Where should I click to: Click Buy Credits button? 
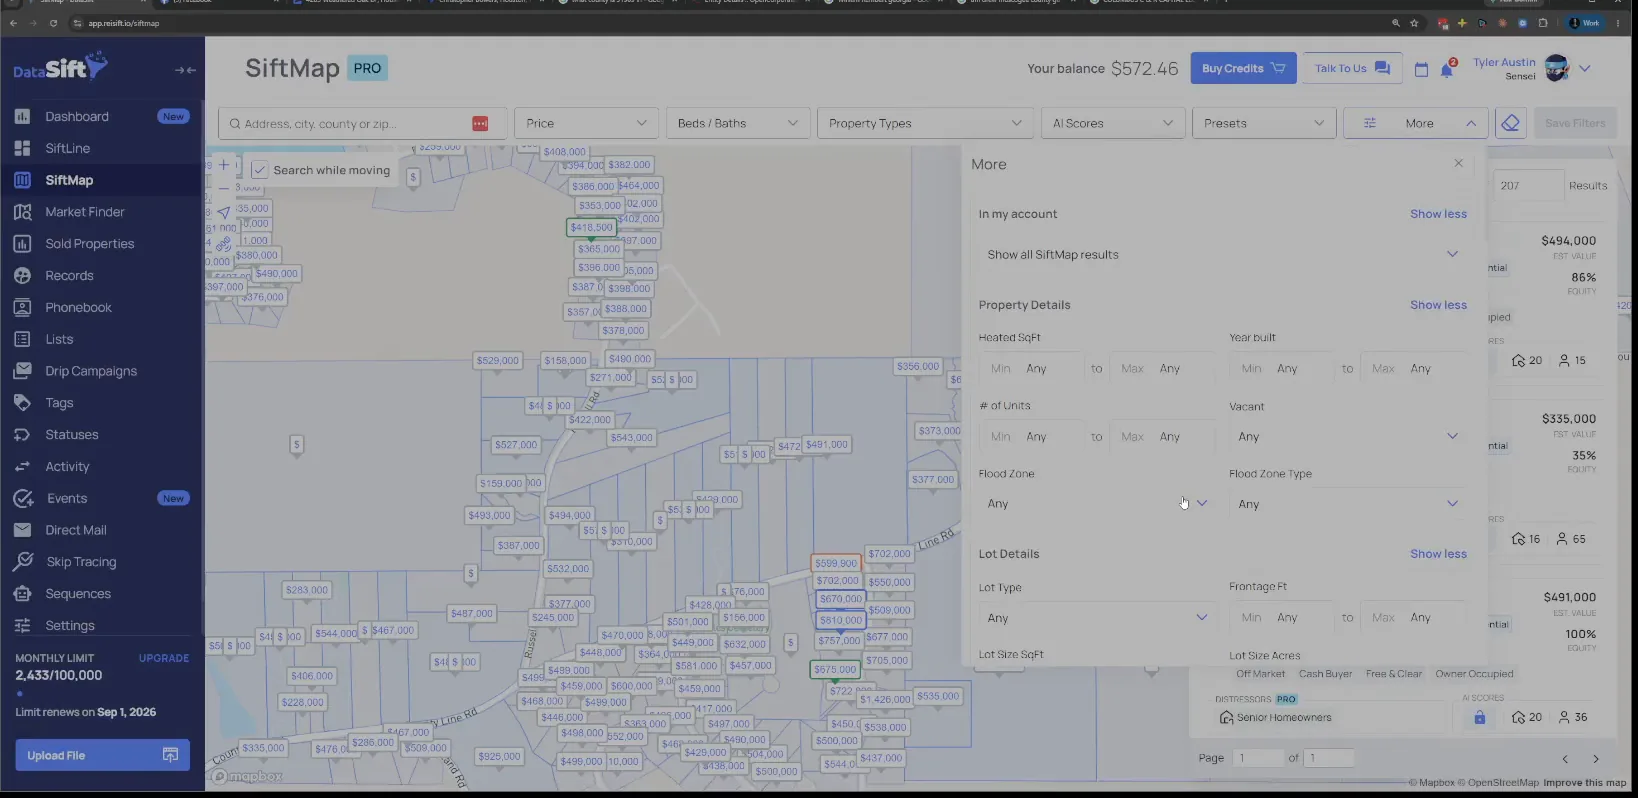click(1243, 68)
